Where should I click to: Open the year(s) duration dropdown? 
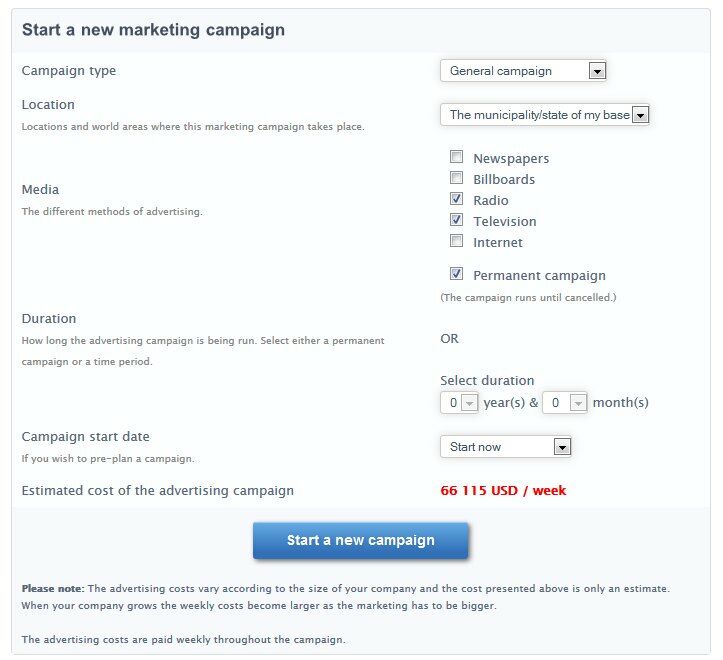pos(460,403)
